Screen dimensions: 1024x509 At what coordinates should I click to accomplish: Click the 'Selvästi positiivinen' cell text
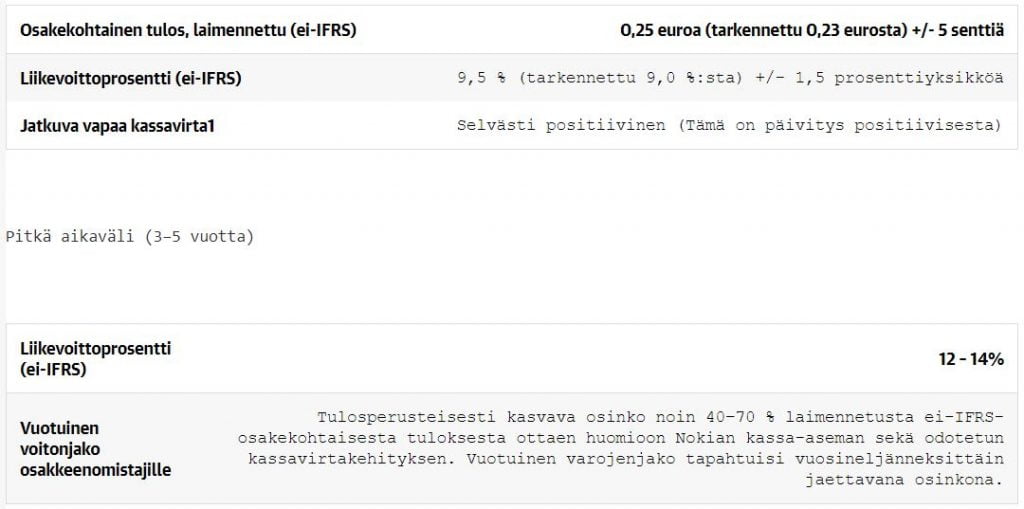pyautogui.click(x=561, y=125)
